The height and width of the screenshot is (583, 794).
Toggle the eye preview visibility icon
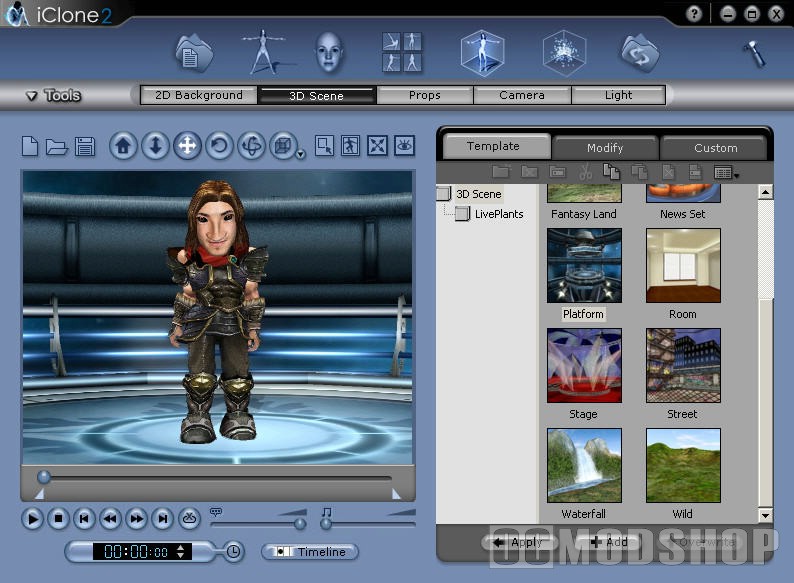pos(404,146)
